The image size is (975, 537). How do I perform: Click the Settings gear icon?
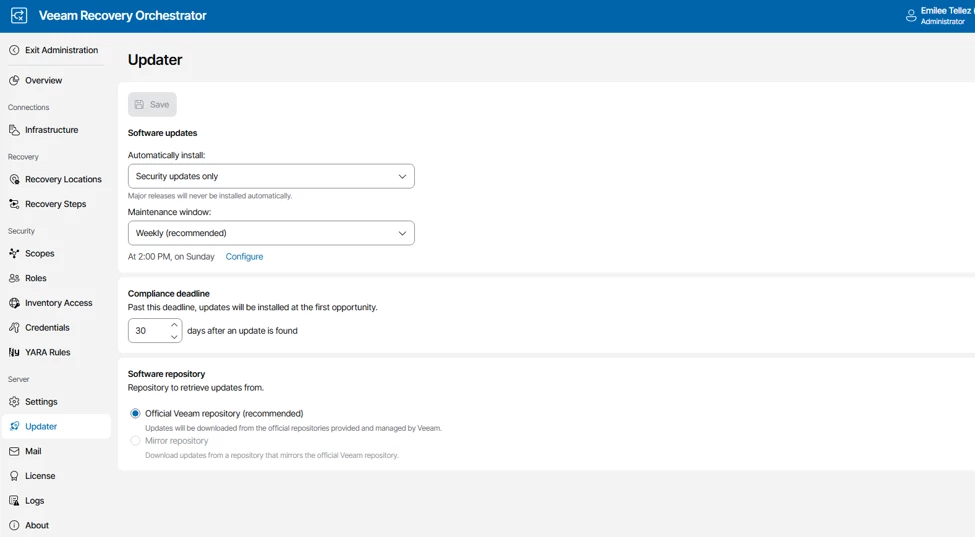tap(14, 402)
